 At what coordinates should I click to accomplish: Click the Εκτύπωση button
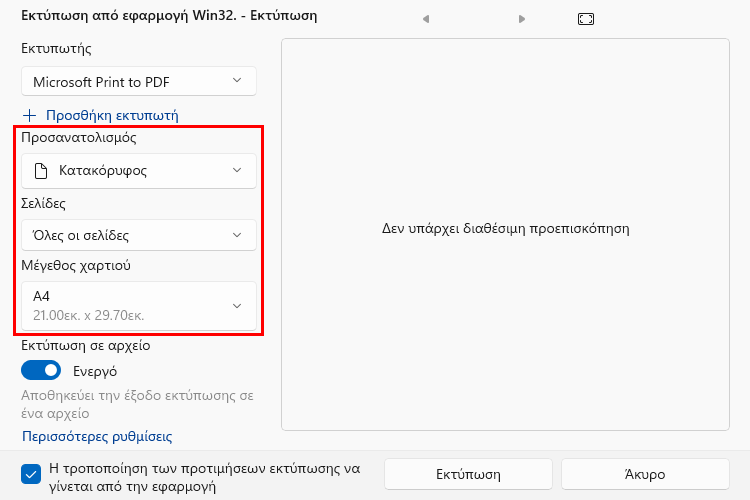tap(468, 474)
